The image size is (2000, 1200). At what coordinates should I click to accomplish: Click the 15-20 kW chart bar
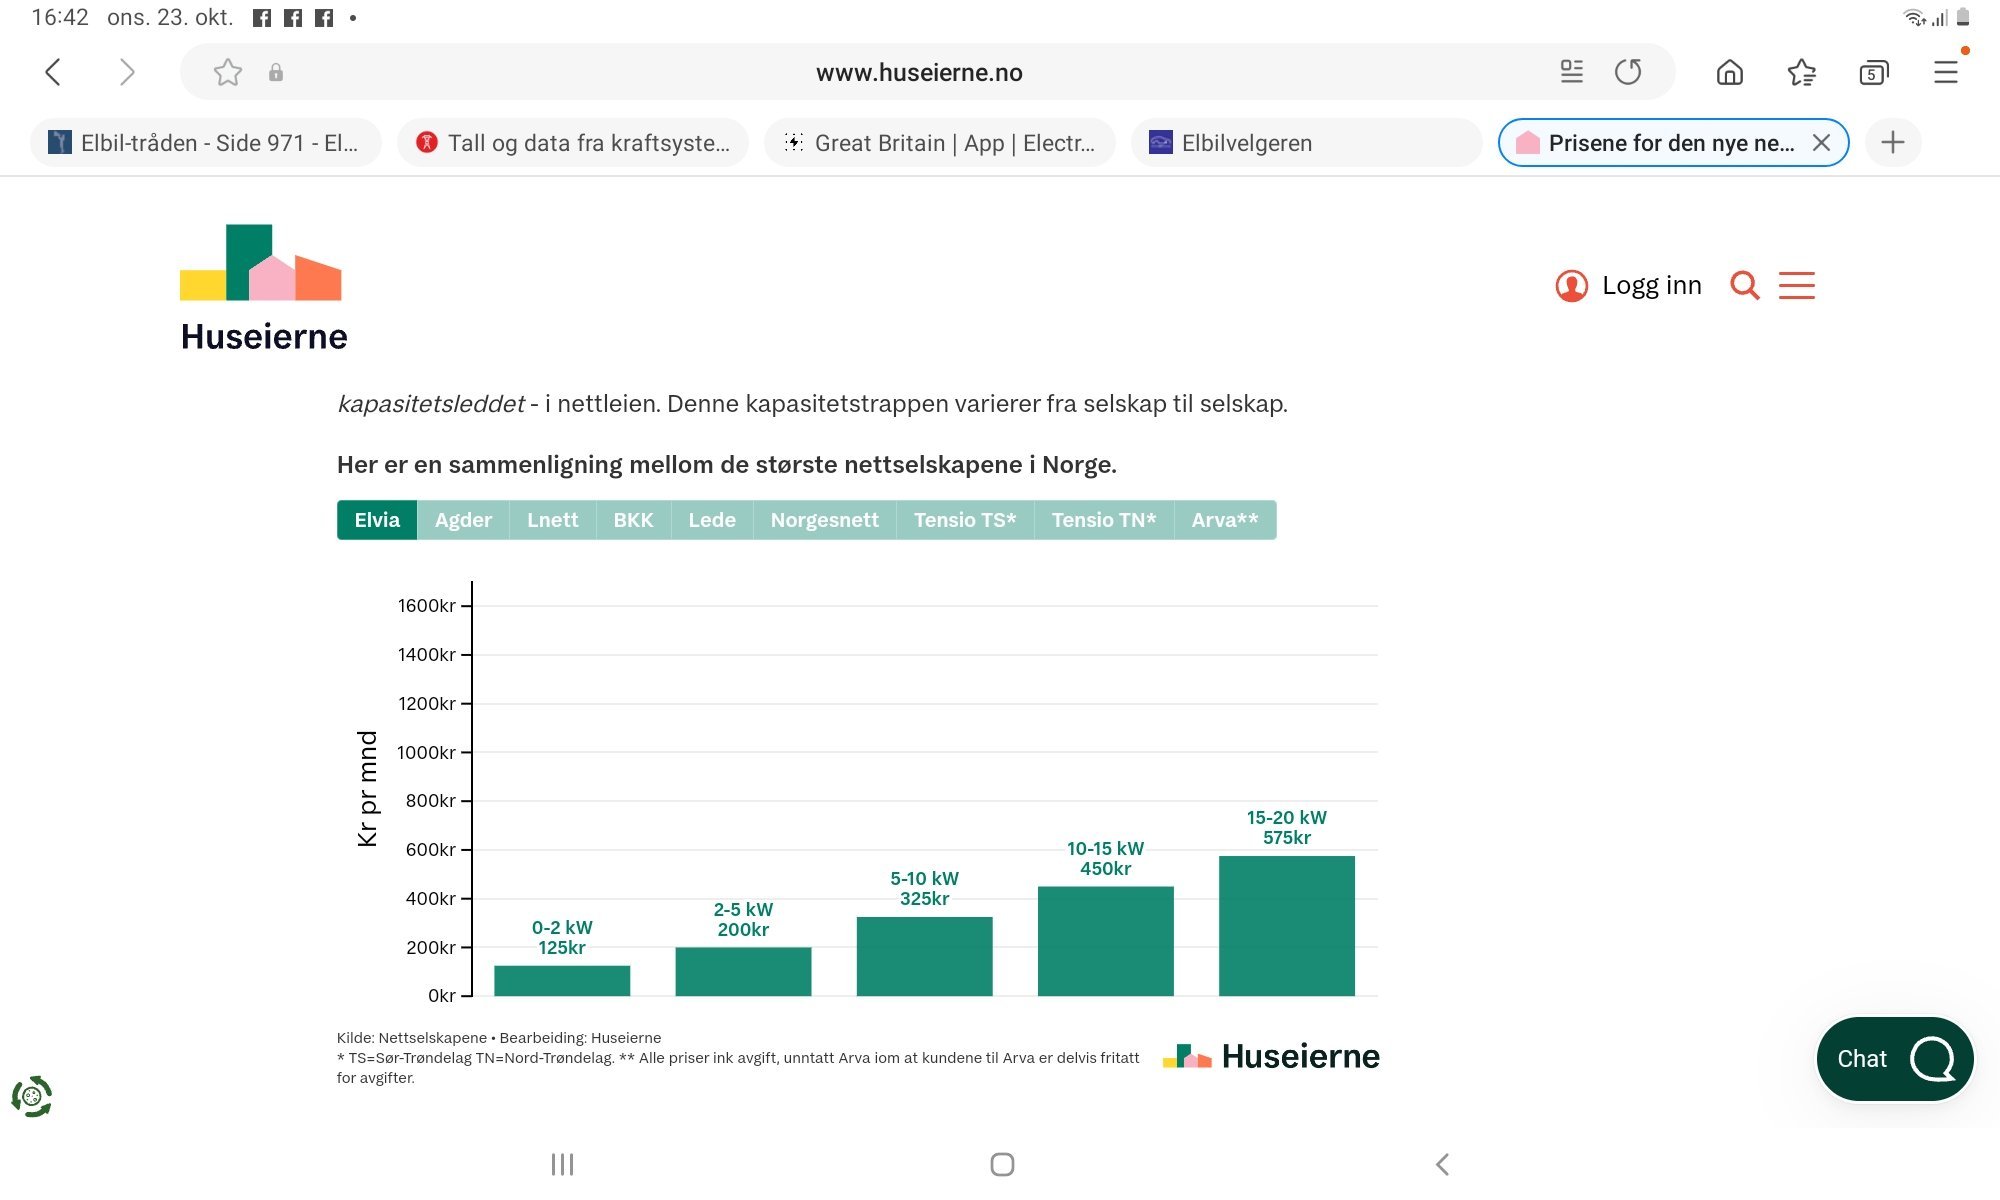tap(1287, 926)
